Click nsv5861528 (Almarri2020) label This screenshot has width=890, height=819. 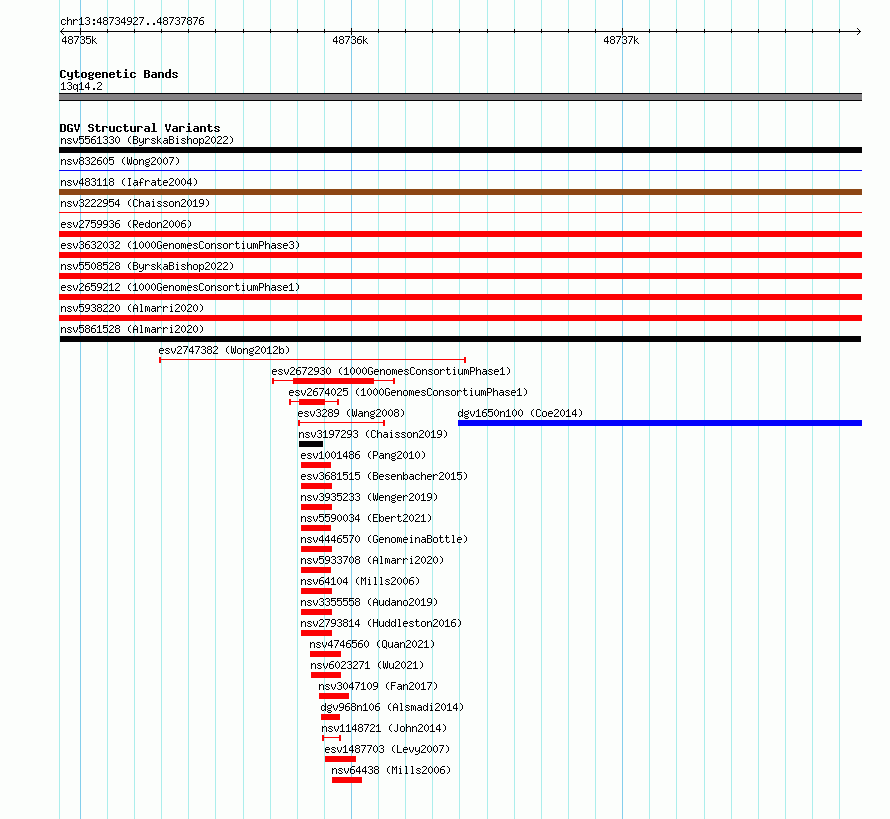coord(132,329)
